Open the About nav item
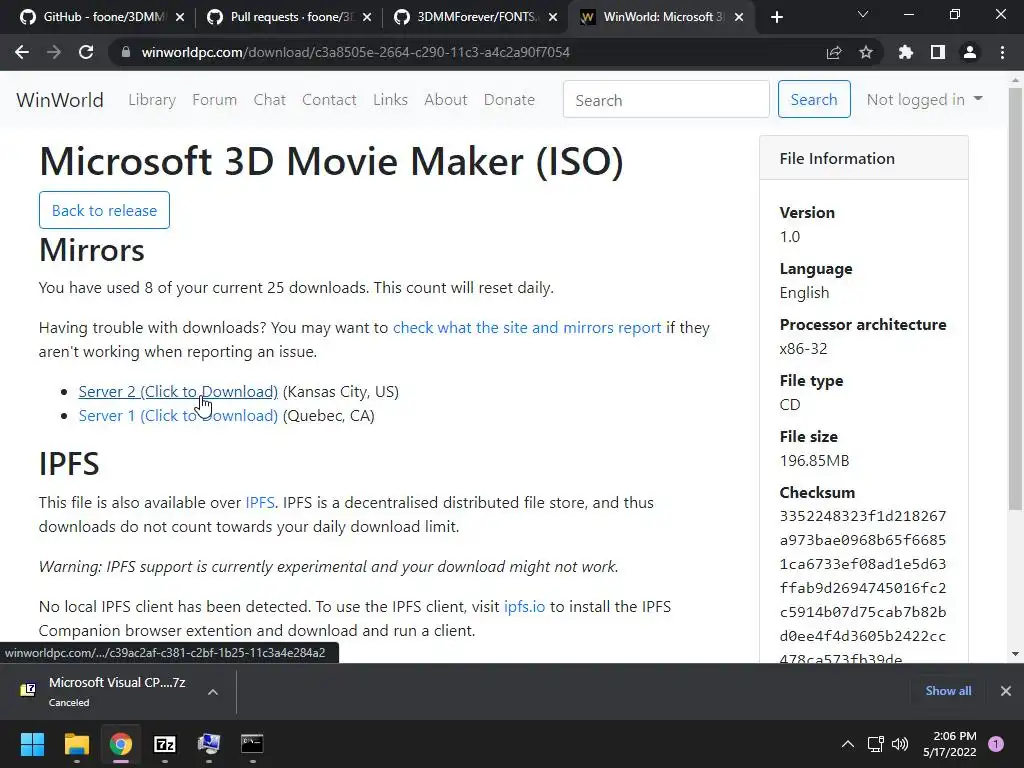Image resolution: width=1024 pixels, height=768 pixels. (446, 100)
